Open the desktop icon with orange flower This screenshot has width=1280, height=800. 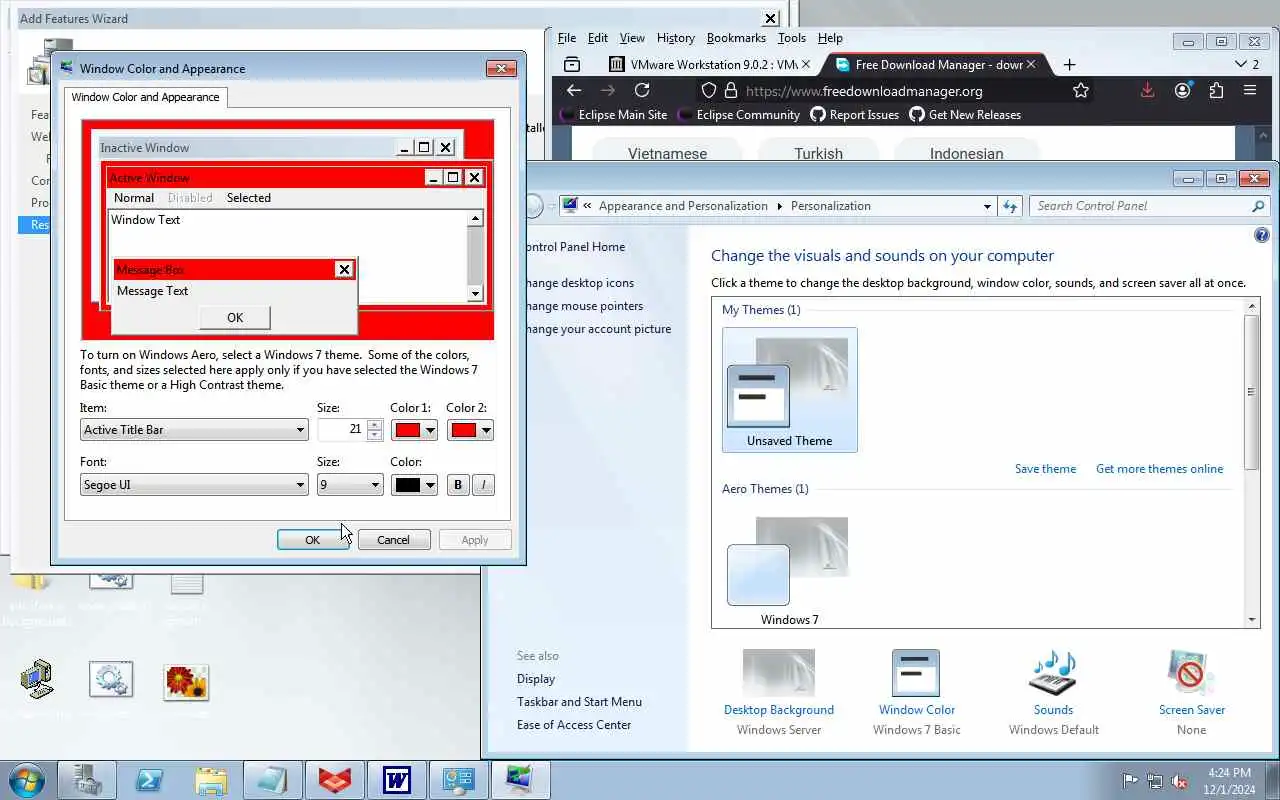tap(186, 682)
